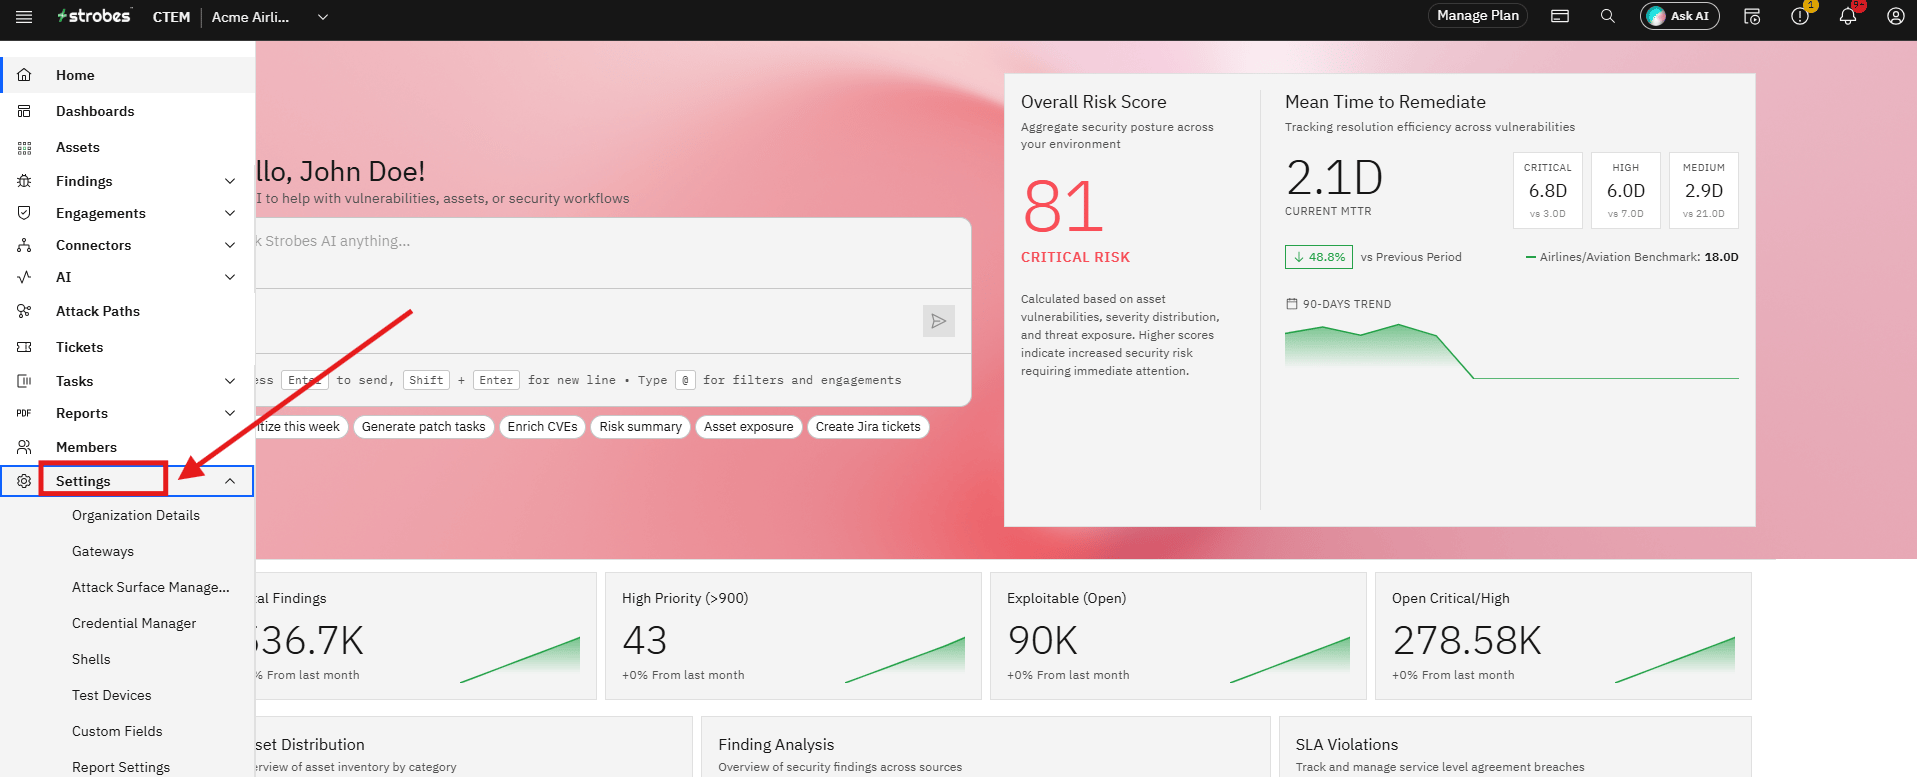
Task: Click the alert exclamation icon in the top bar
Action: pos(1799,16)
